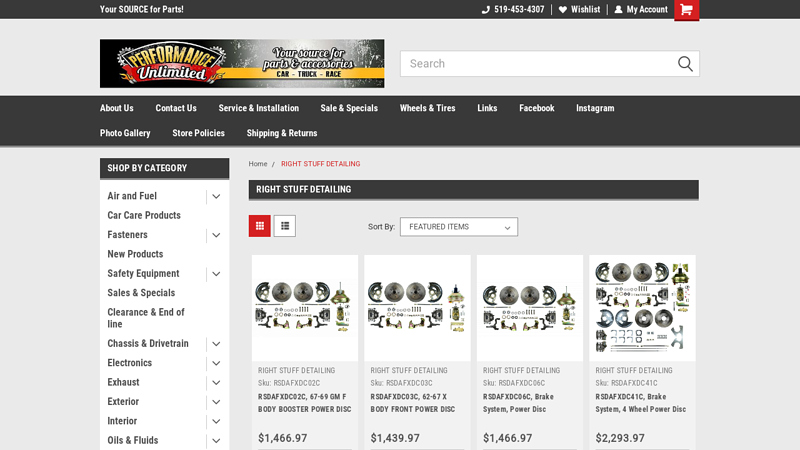Open Wheels & Tires menu item
Viewport: 800px width, 450px height.
pos(428,108)
